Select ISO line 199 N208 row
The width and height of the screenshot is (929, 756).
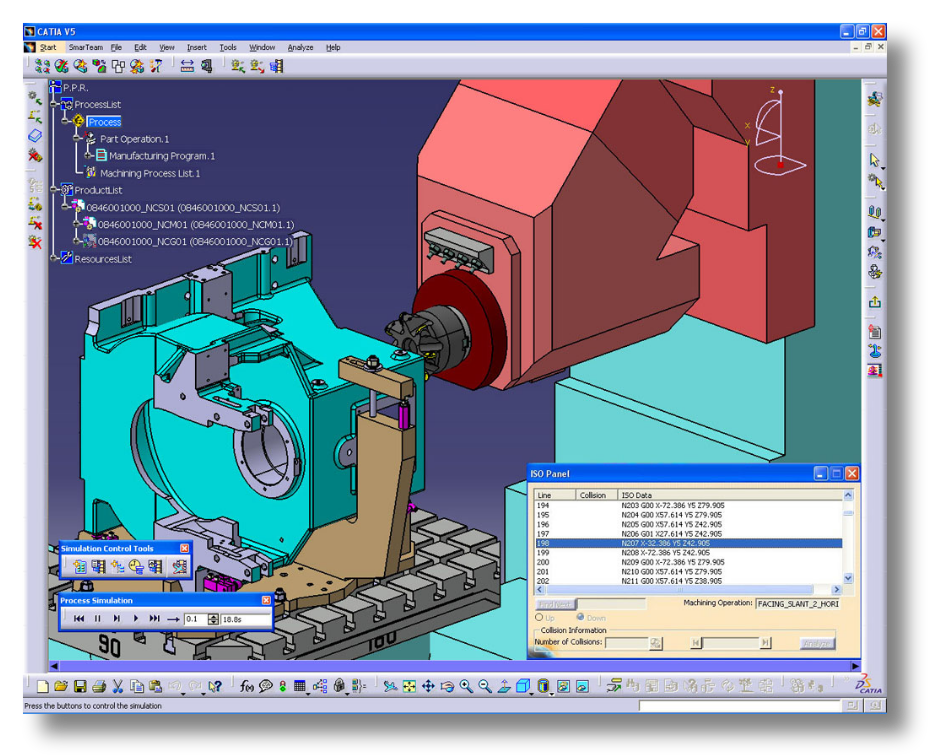pos(688,552)
